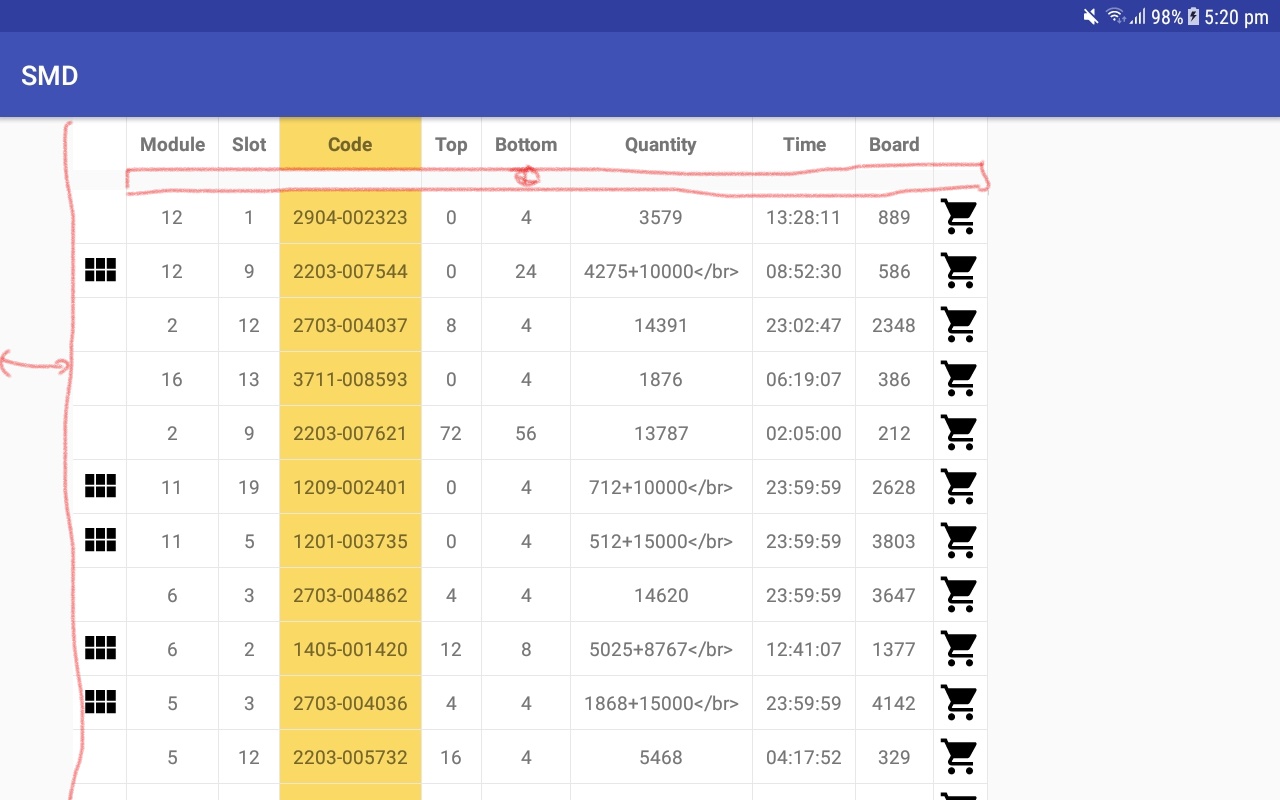Sort the table by the Module header
This screenshot has width=1280, height=800.
171,144
